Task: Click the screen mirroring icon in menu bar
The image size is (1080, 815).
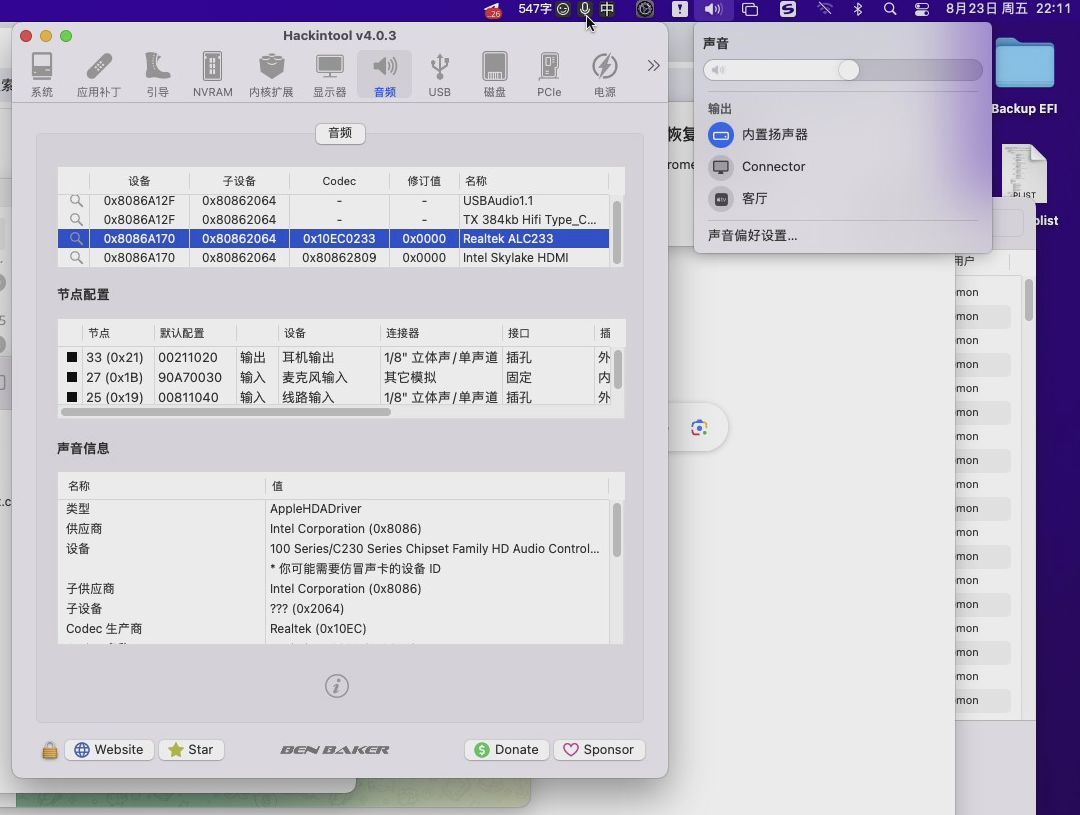Action: point(749,9)
